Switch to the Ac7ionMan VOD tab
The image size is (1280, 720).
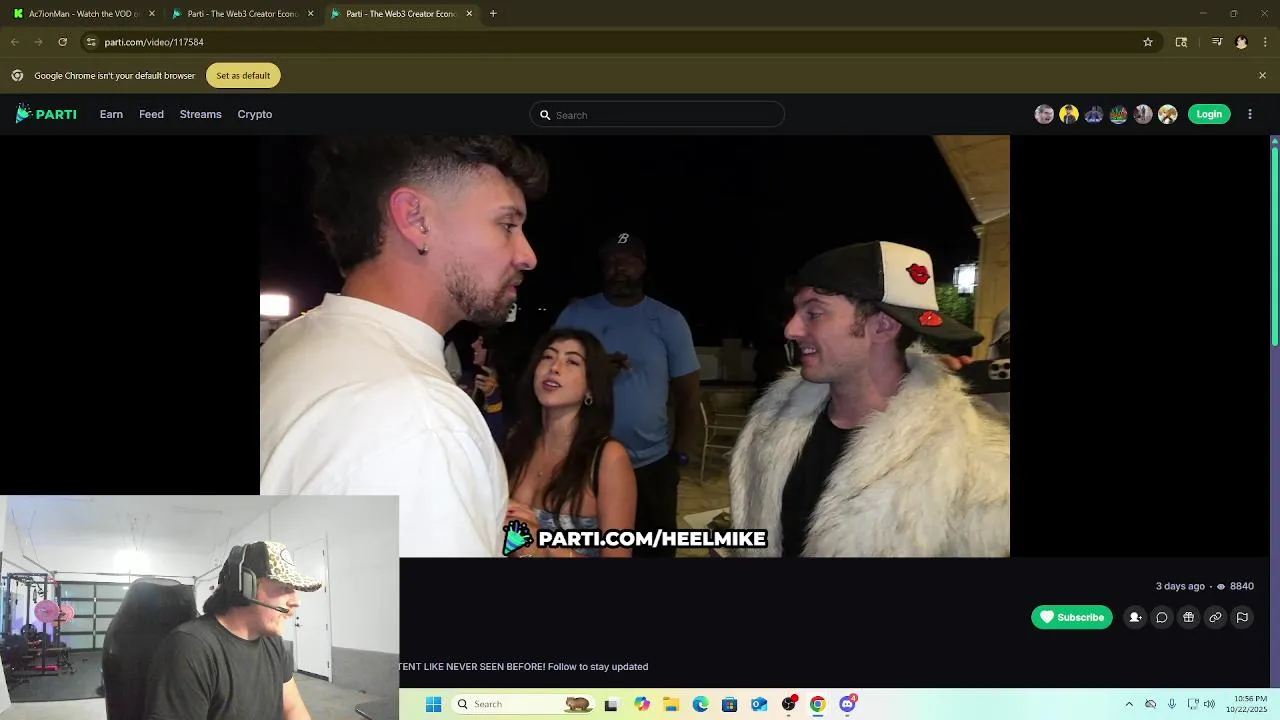tap(82, 14)
